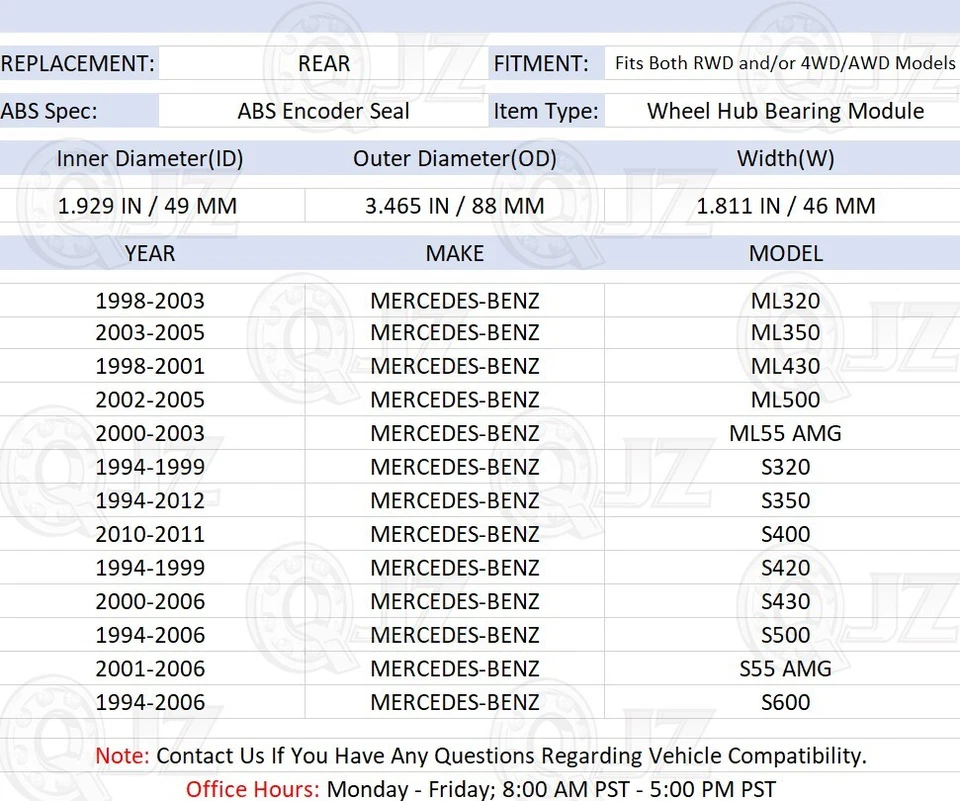
Task: Click the Outer Diameter(OD) column header
Action: coord(455,158)
